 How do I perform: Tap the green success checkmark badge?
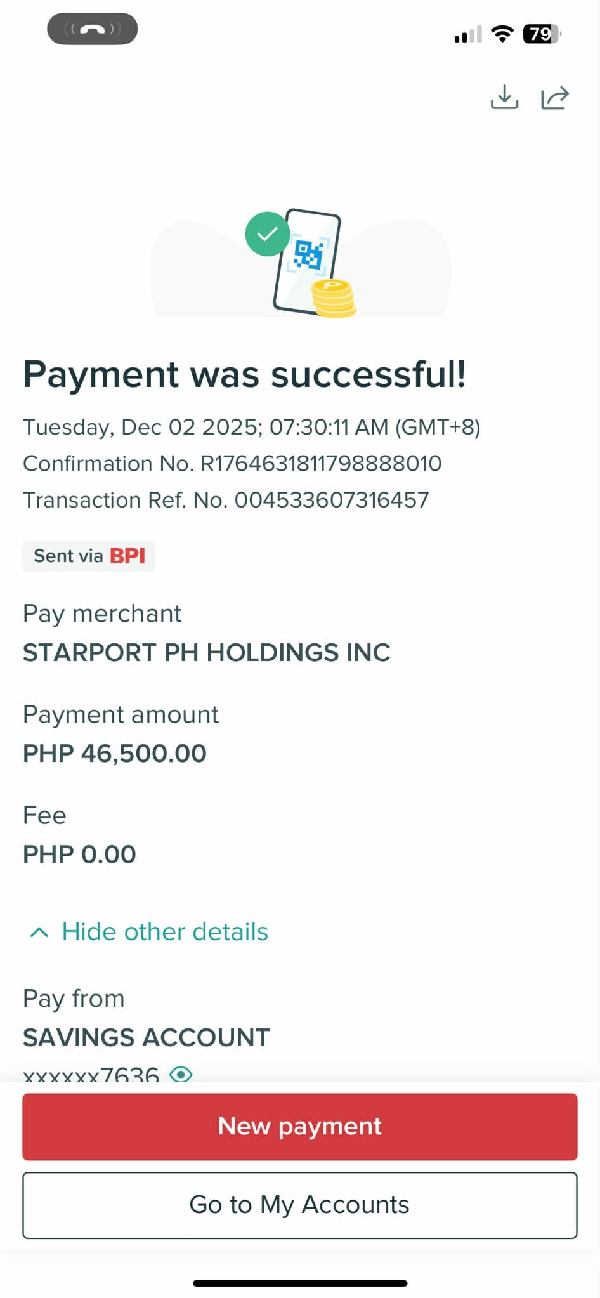click(267, 234)
